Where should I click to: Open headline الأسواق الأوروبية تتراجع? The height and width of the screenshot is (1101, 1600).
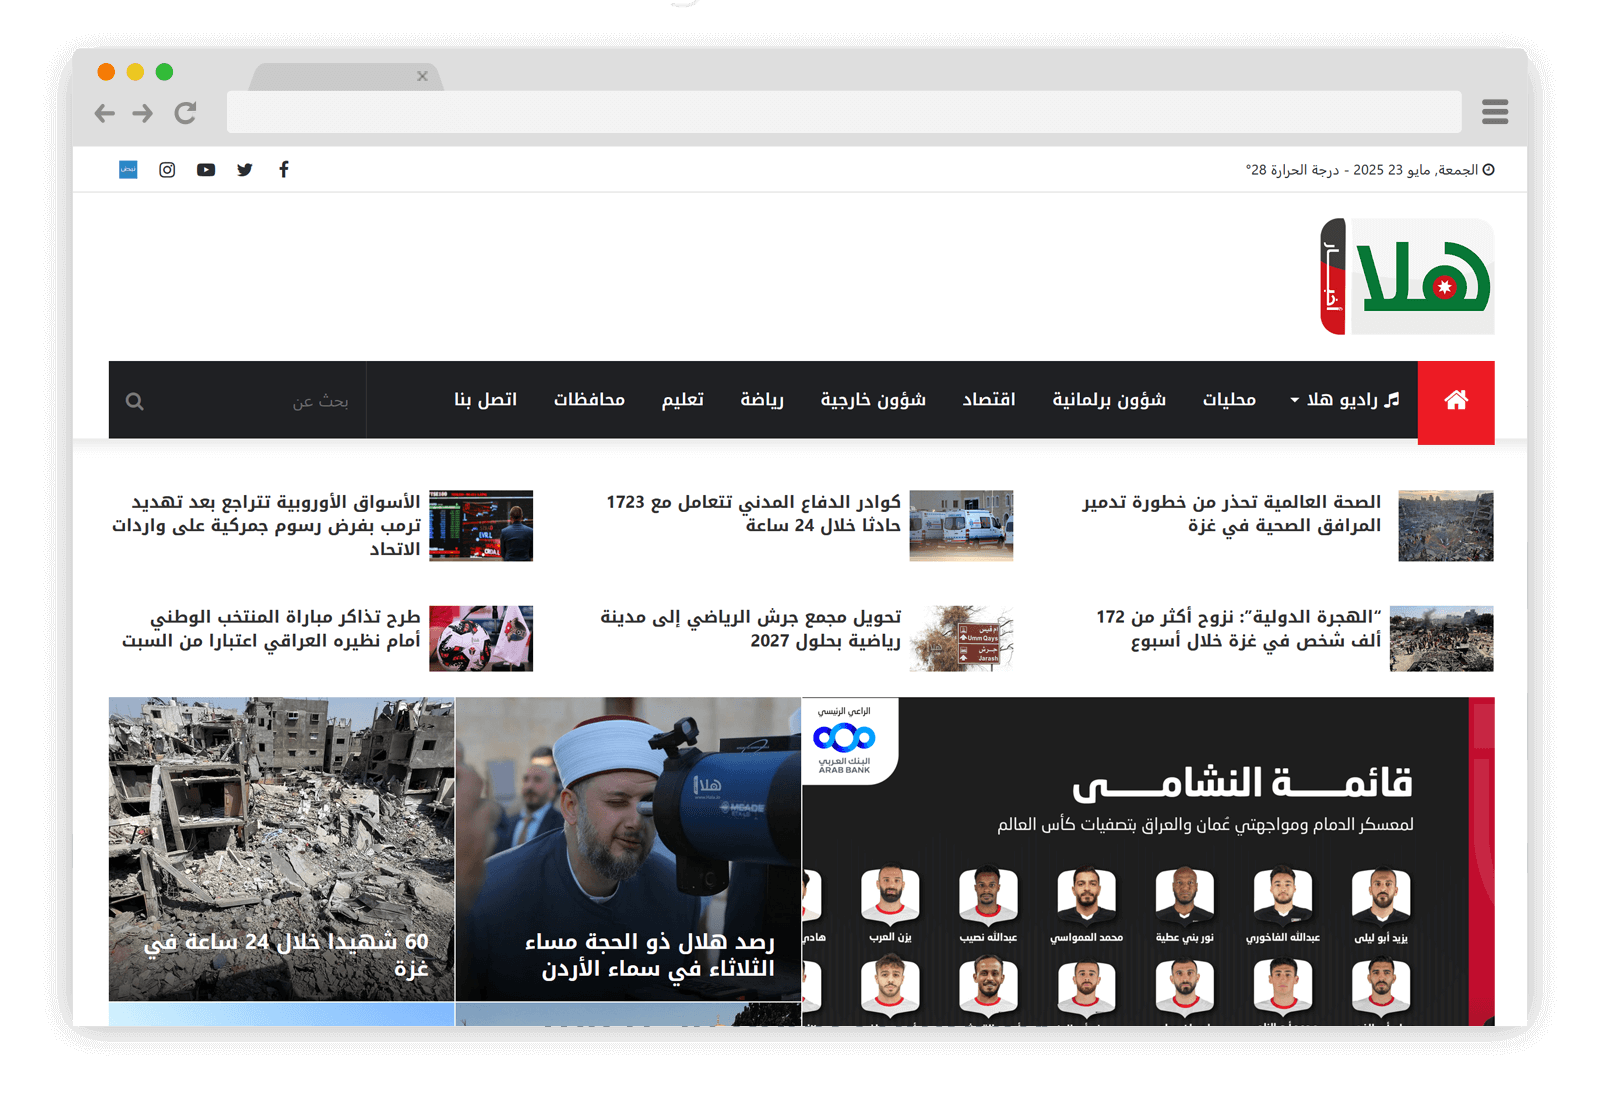point(266,526)
